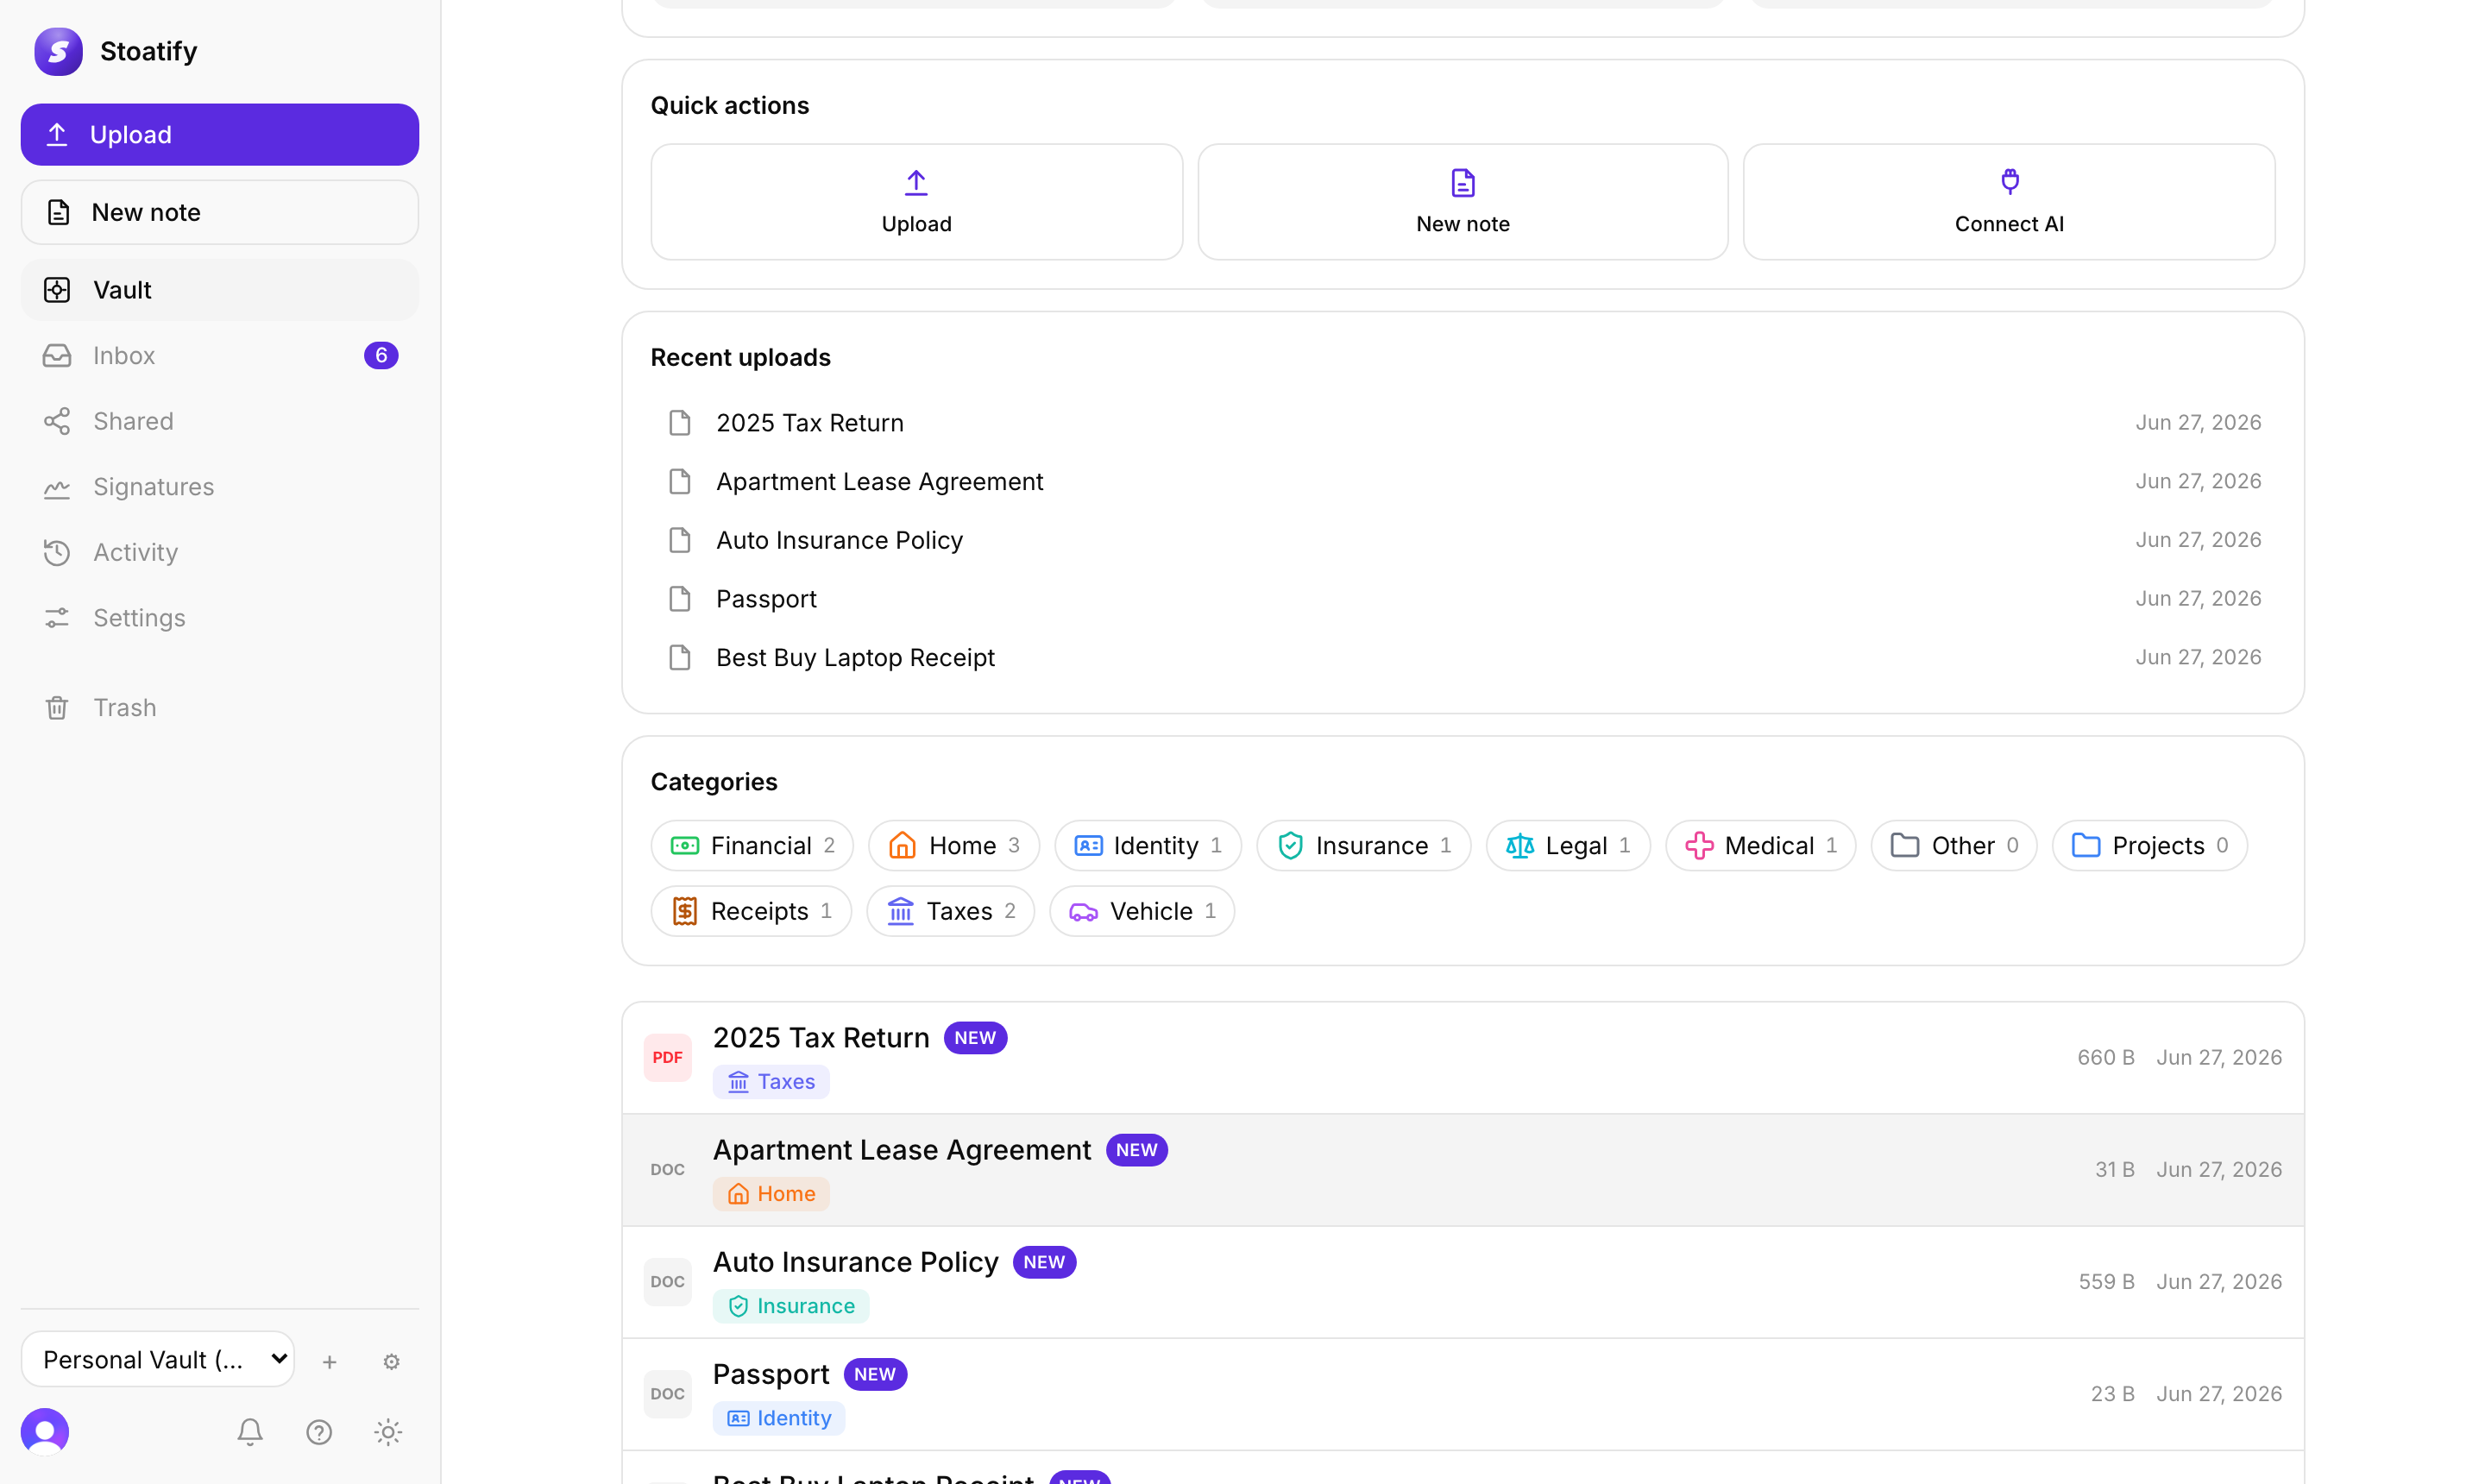Open the Vault section
Screen dimensions: 2485x1484
pos(220,290)
